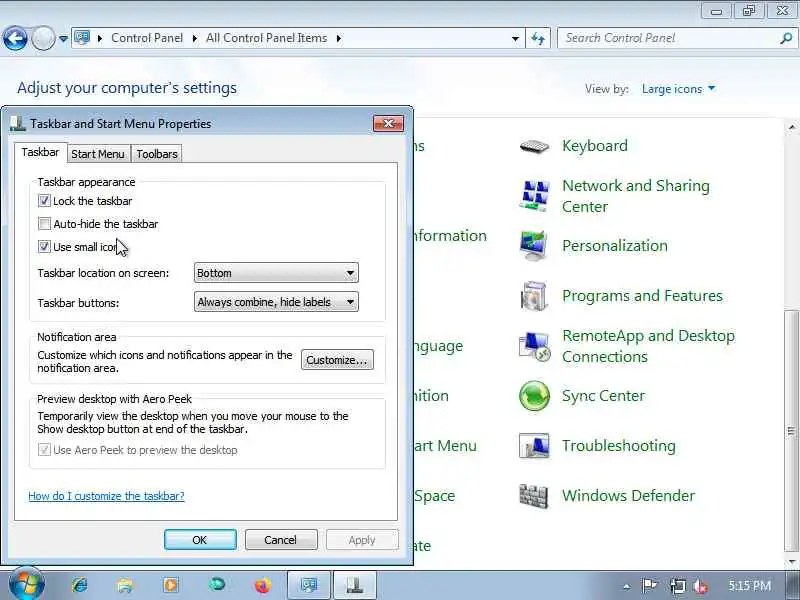Screen dimensions: 800x600
Task: Open the Troubleshooting icon
Action: tap(534, 445)
